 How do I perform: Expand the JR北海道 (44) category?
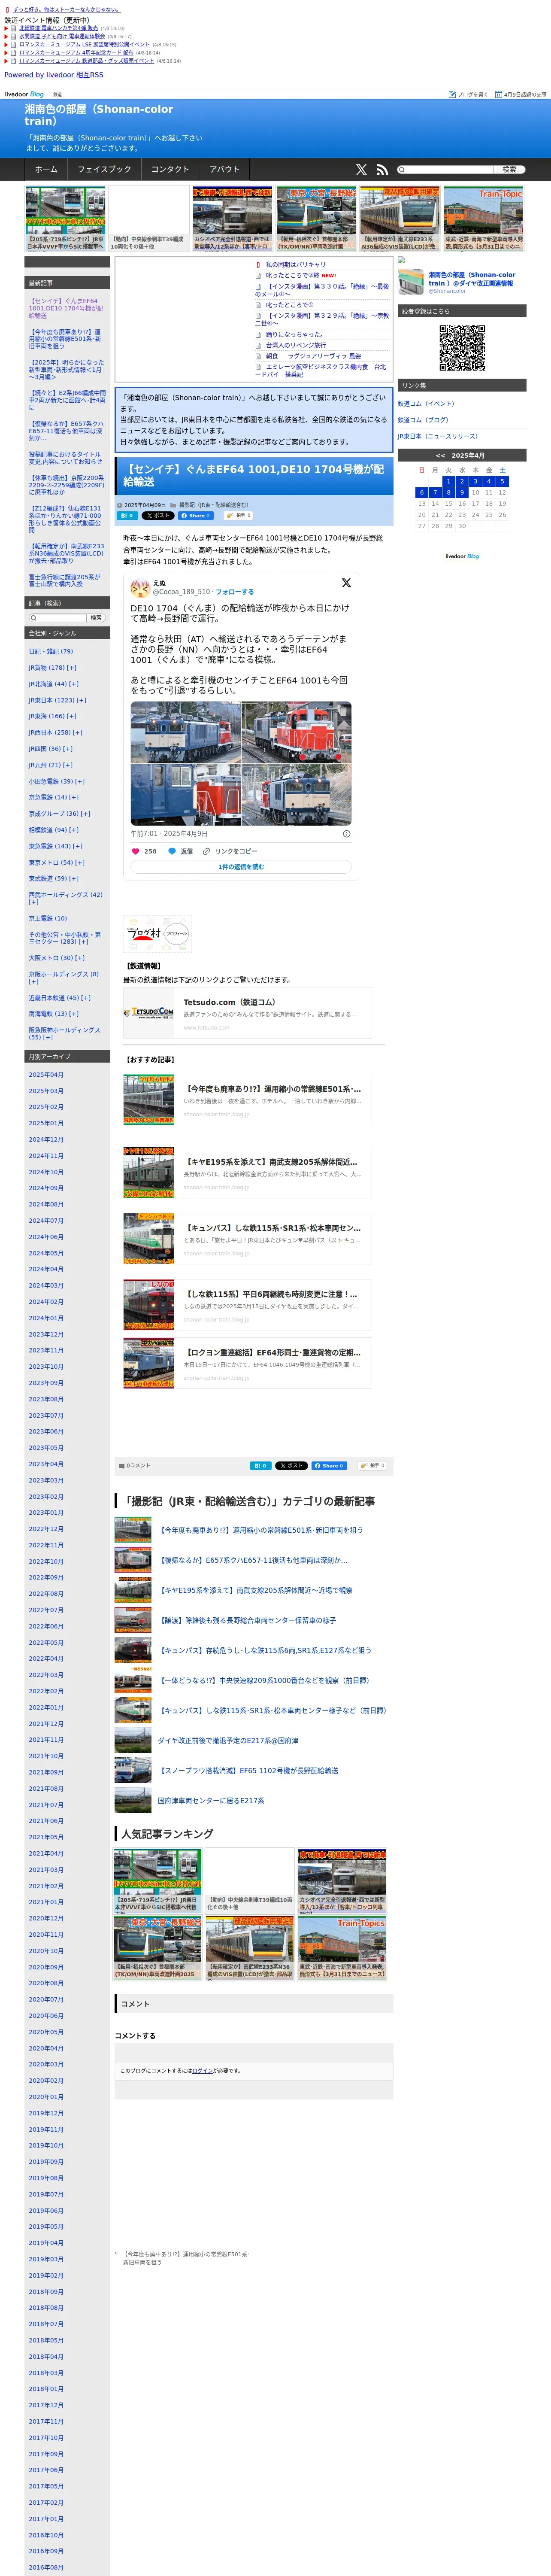(x=74, y=684)
